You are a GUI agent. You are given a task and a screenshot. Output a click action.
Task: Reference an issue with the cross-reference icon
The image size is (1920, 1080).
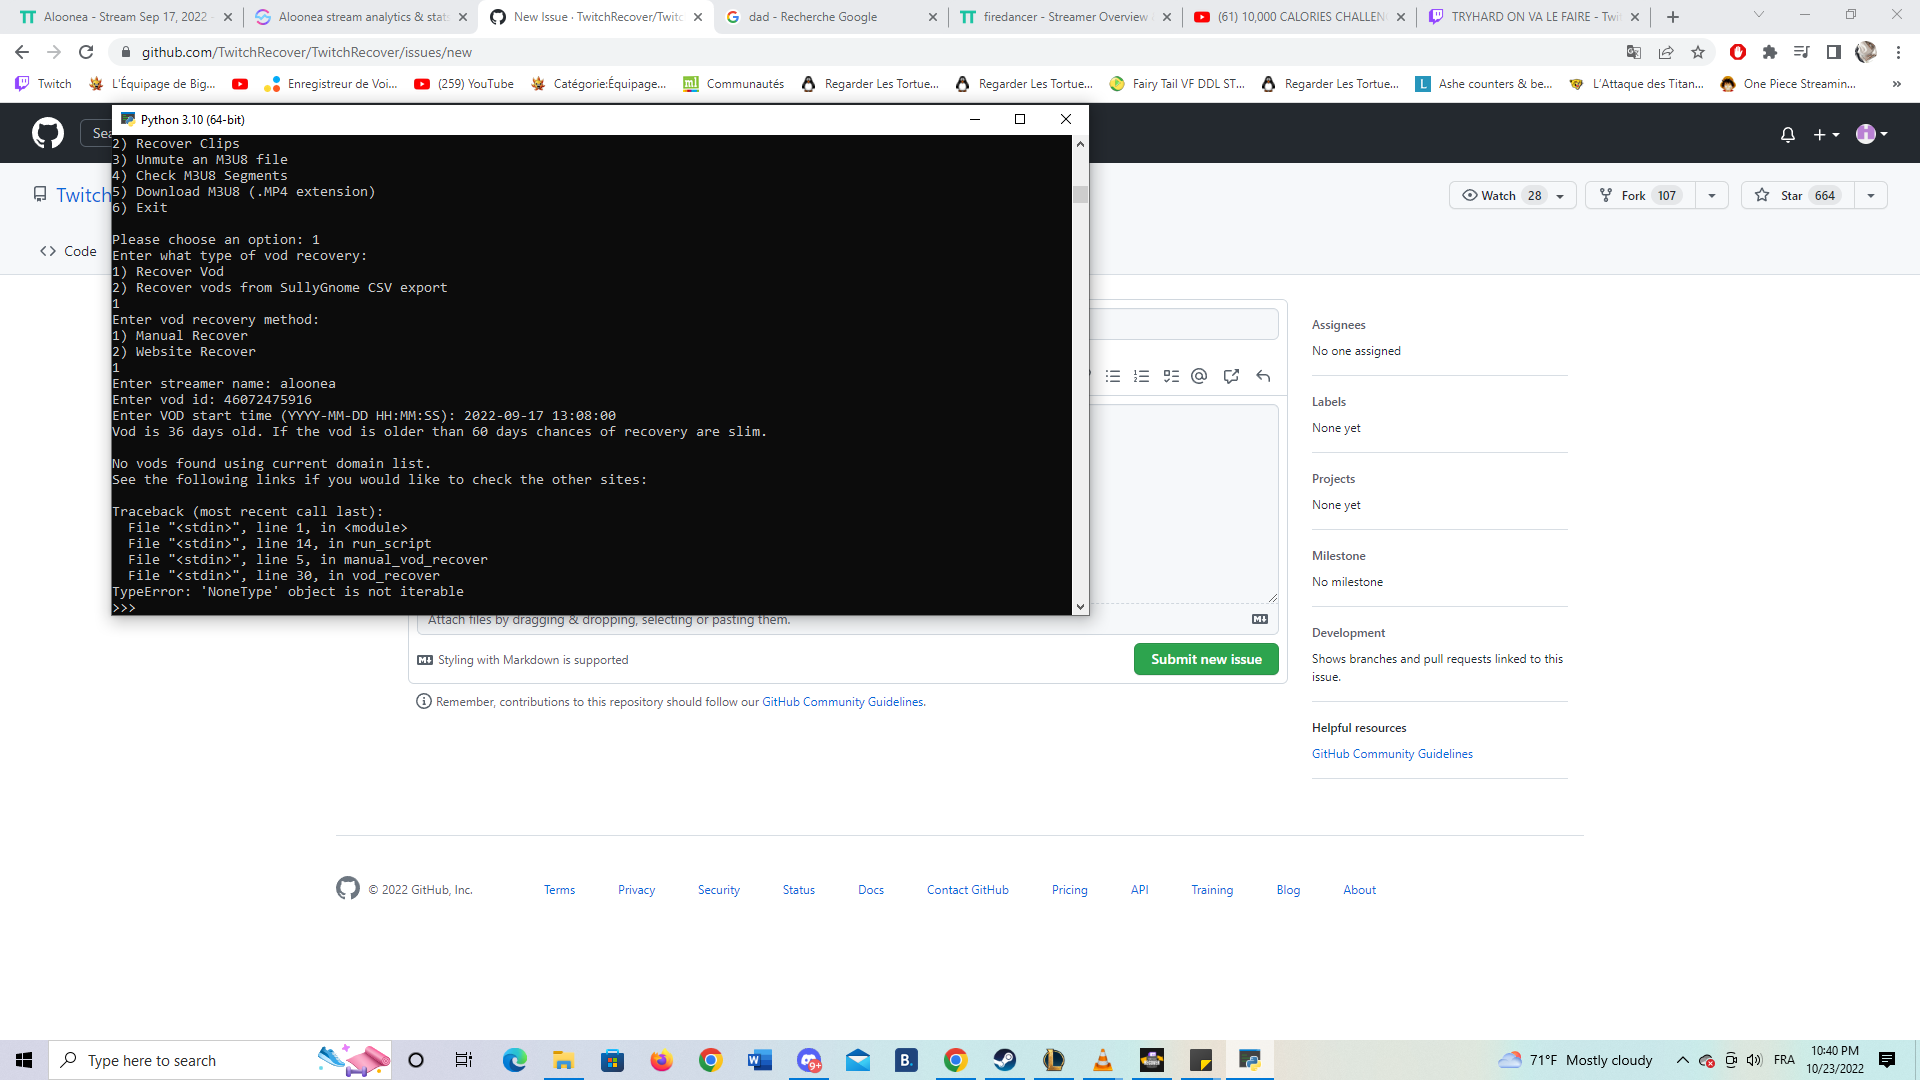click(x=1231, y=376)
